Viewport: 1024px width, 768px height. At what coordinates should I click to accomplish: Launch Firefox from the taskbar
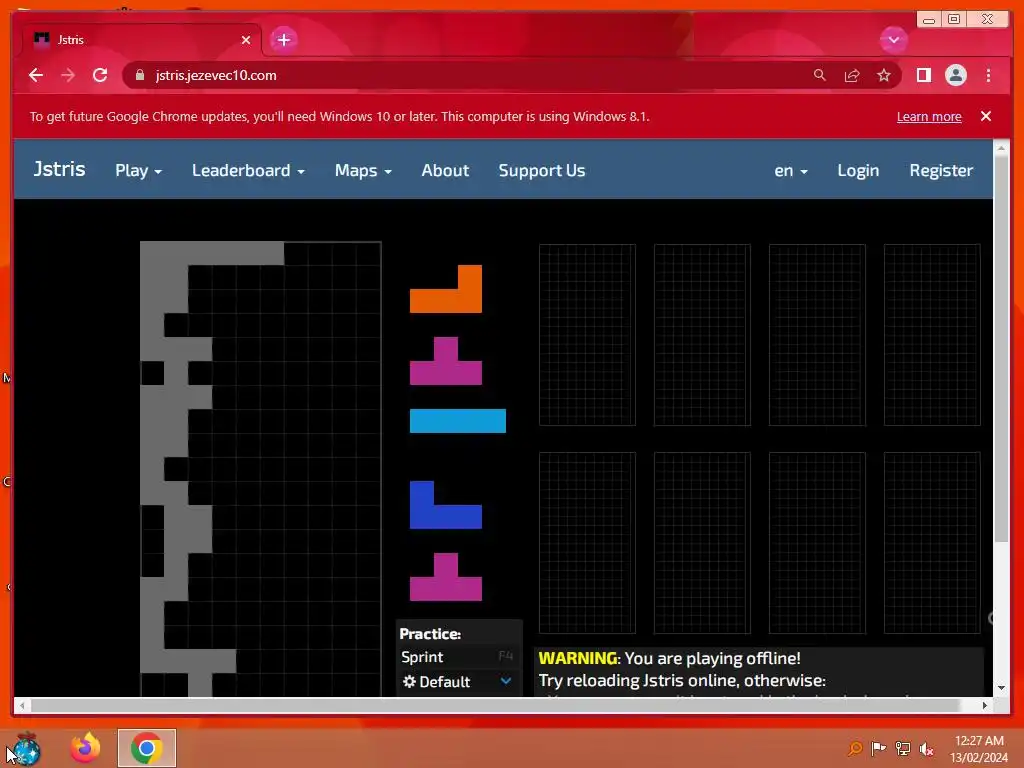point(86,748)
